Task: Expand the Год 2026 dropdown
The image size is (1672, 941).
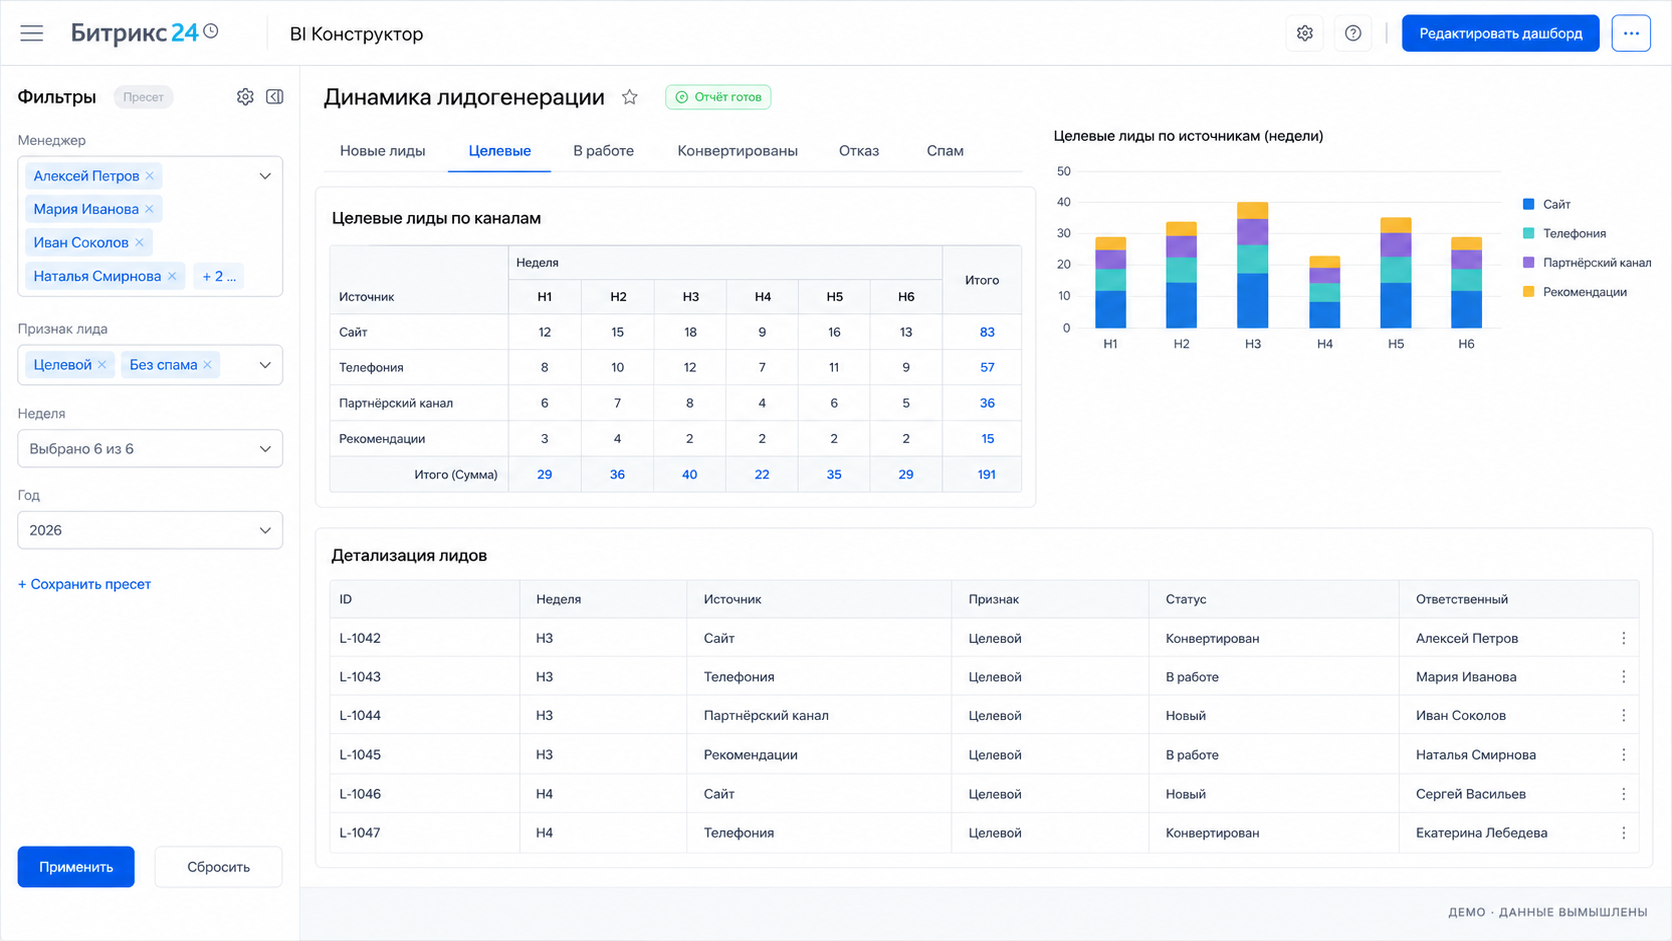Action: coord(150,531)
